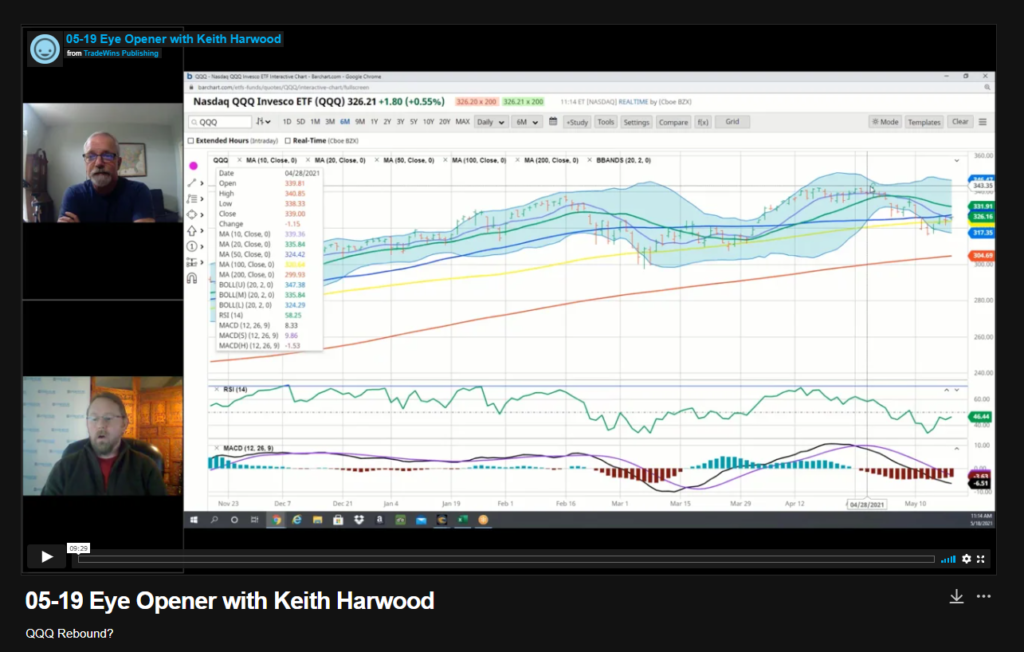Select the 1Y time range
The width and height of the screenshot is (1024, 652).
[374, 122]
